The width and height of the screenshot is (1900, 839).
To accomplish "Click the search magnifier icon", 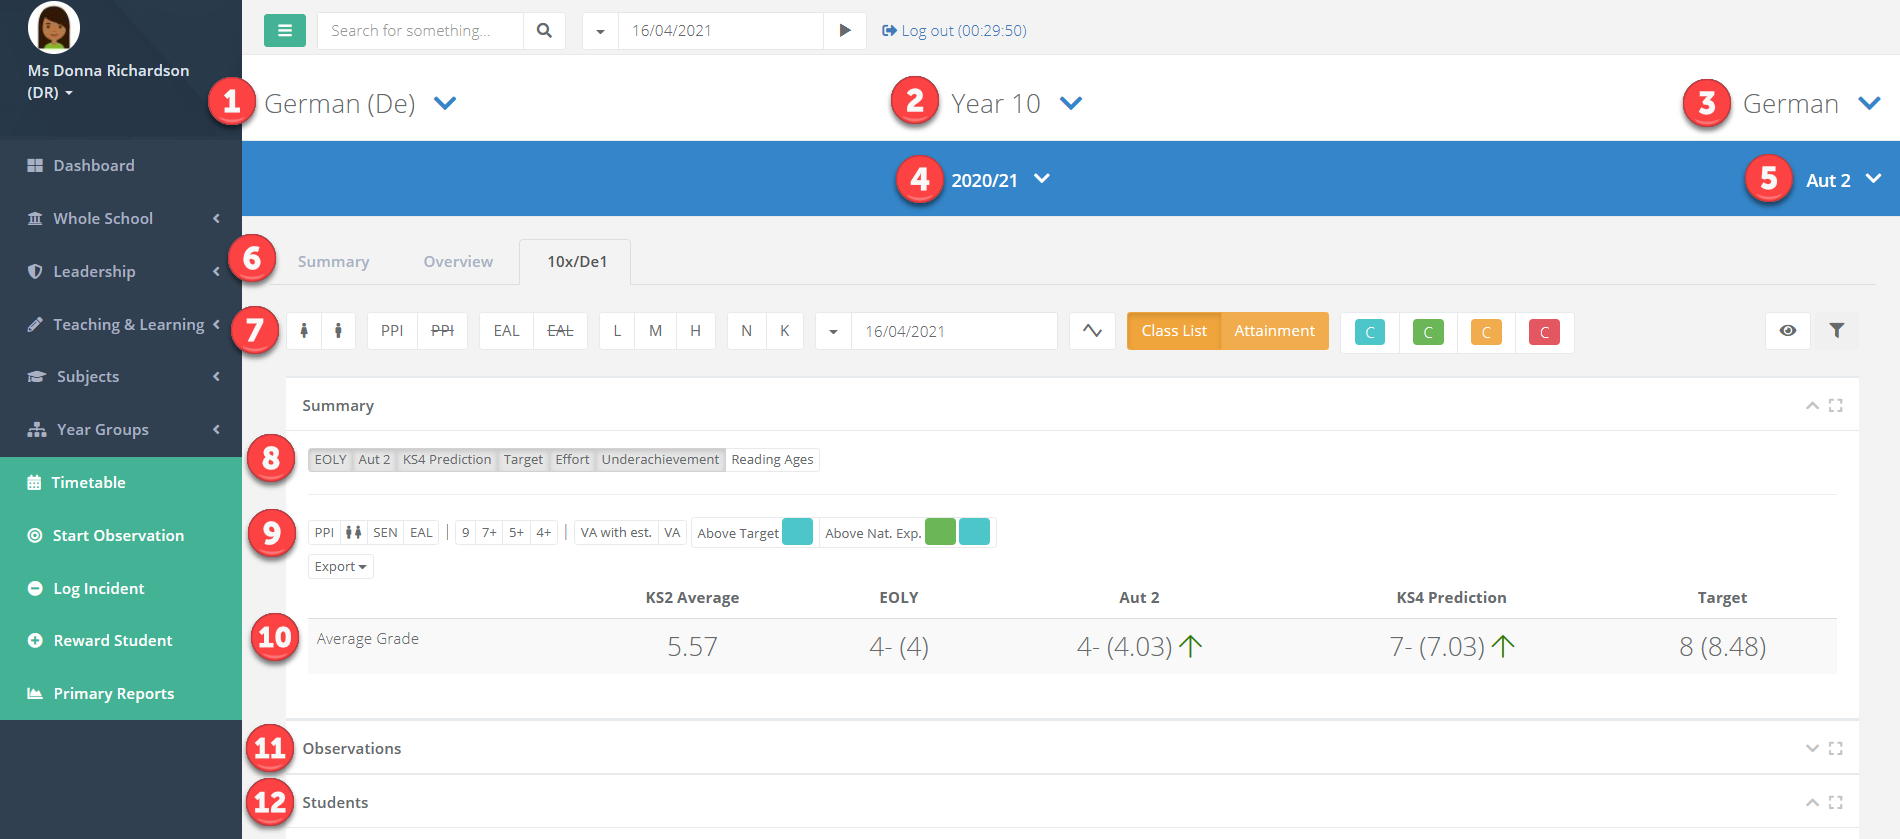I will [544, 31].
